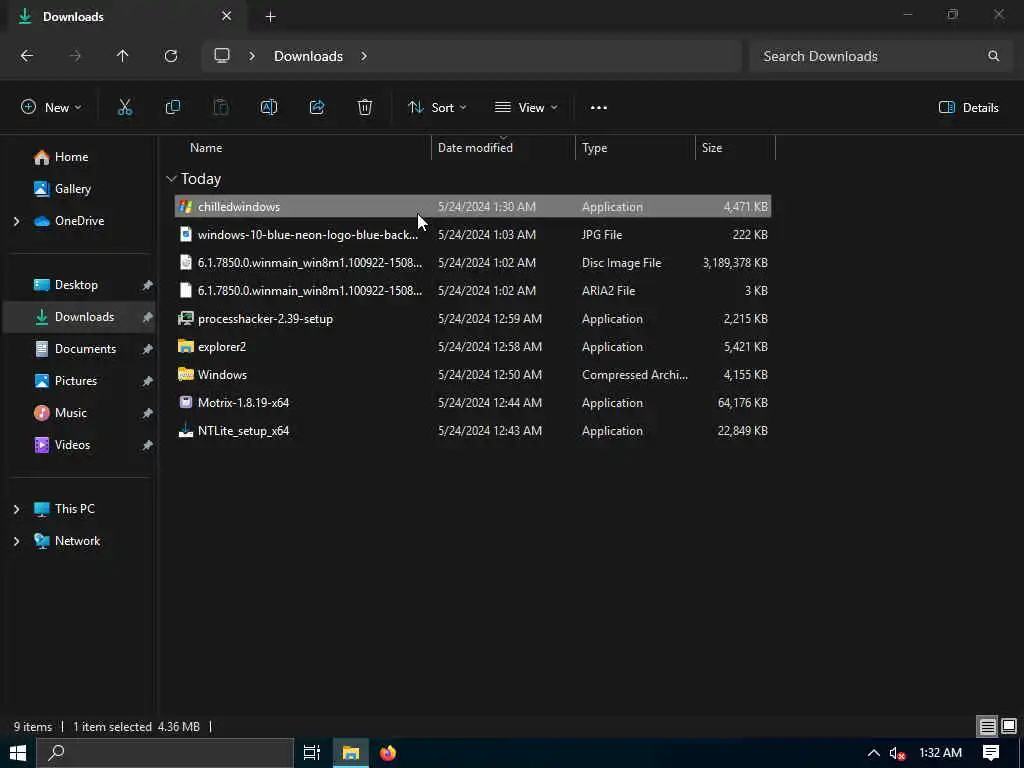This screenshot has height=768, width=1024.
Task: Switch to details list view icon in status bar
Action: pyautogui.click(x=987, y=726)
